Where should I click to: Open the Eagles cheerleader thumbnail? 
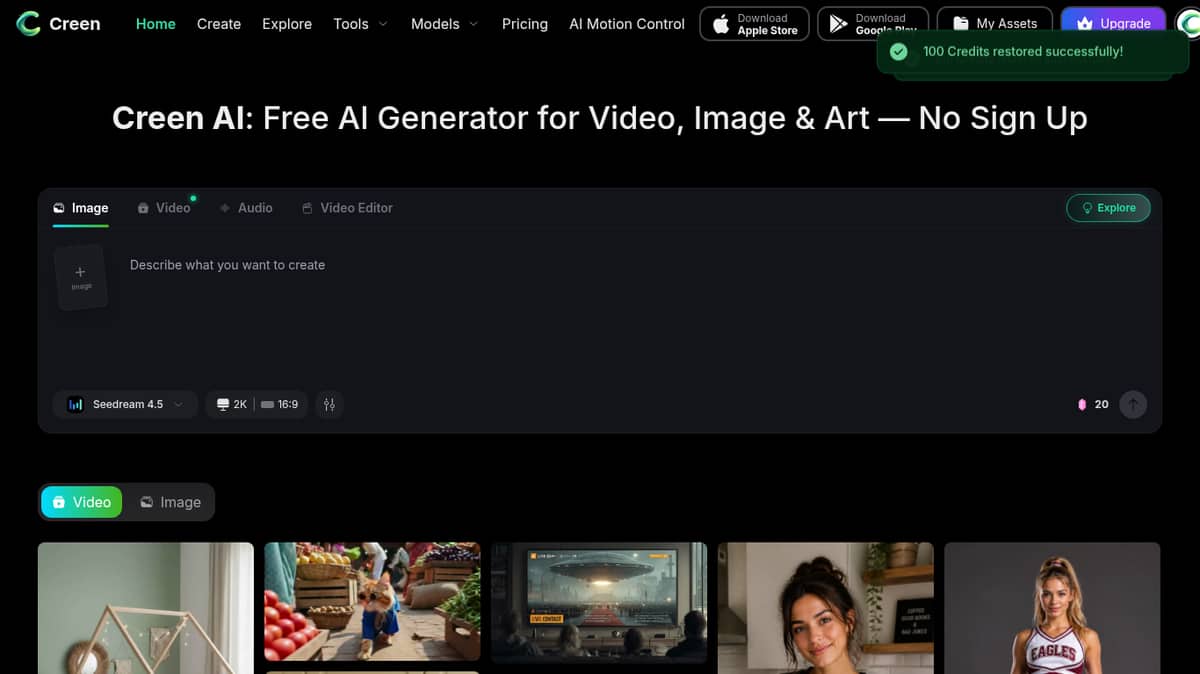[1052, 608]
